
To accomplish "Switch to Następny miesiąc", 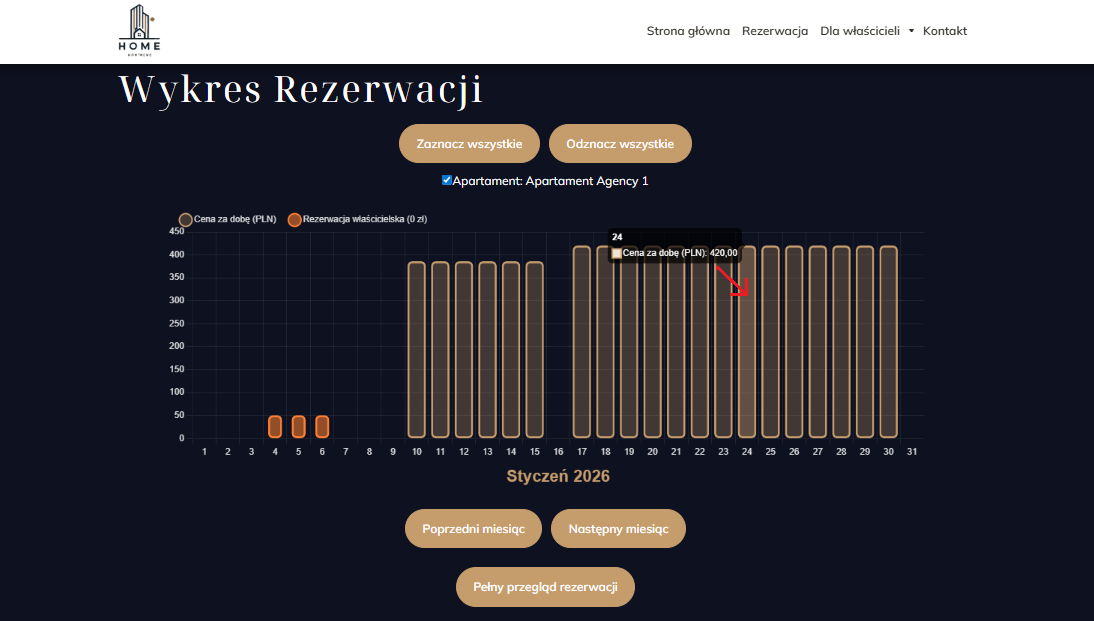I will (x=618, y=529).
